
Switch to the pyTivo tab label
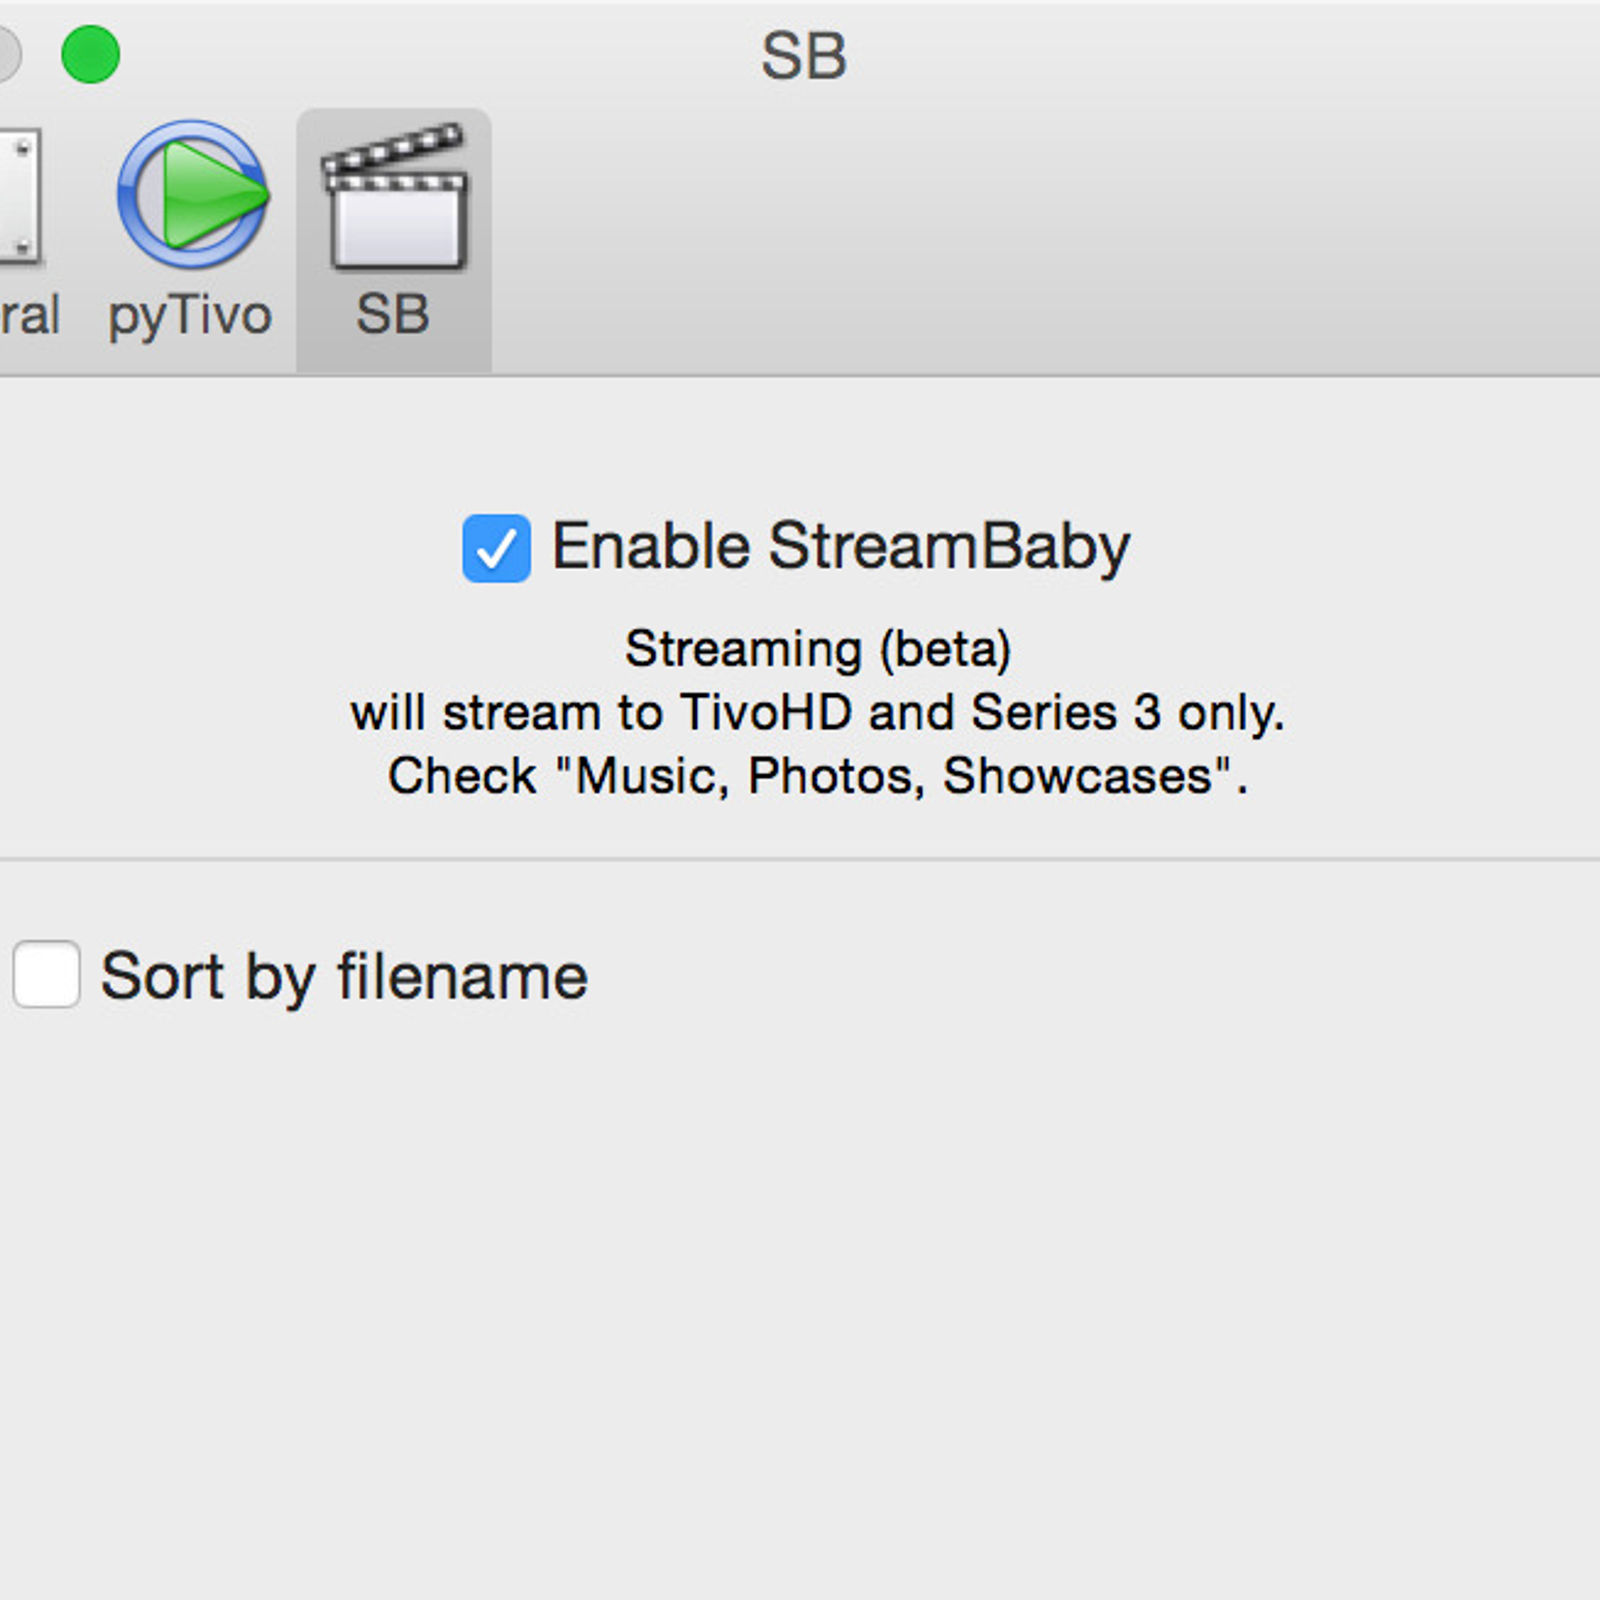click(190, 316)
